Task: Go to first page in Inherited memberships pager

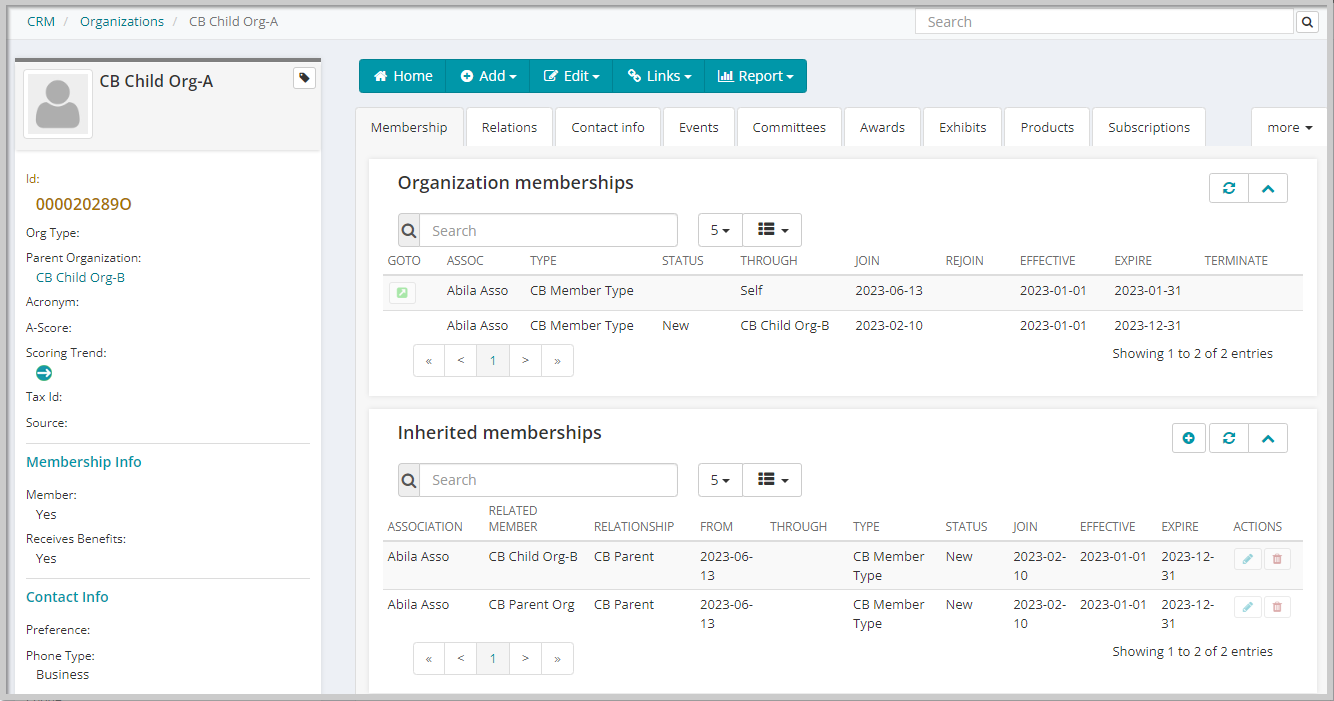Action: pyautogui.click(x=429, y=658)
